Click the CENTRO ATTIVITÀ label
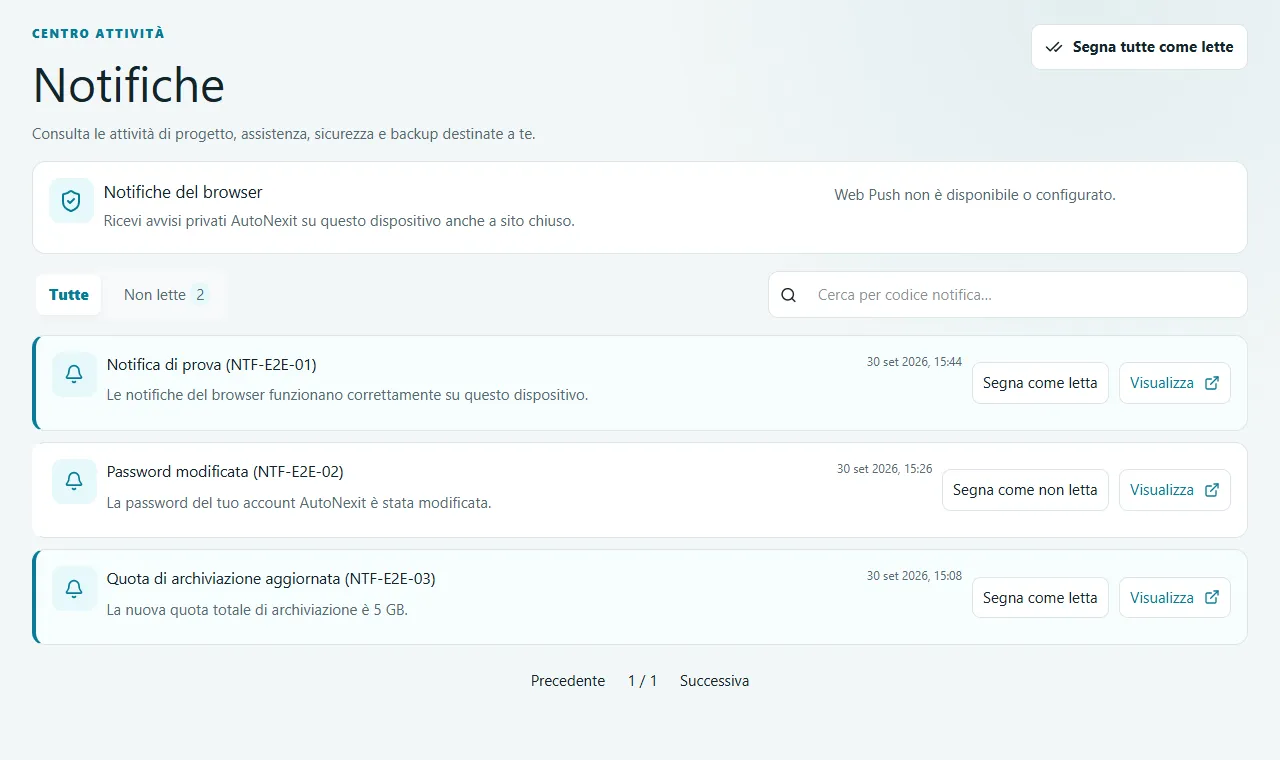The width and height of the screenshot is (1280, 760). (x=98, y=34)
